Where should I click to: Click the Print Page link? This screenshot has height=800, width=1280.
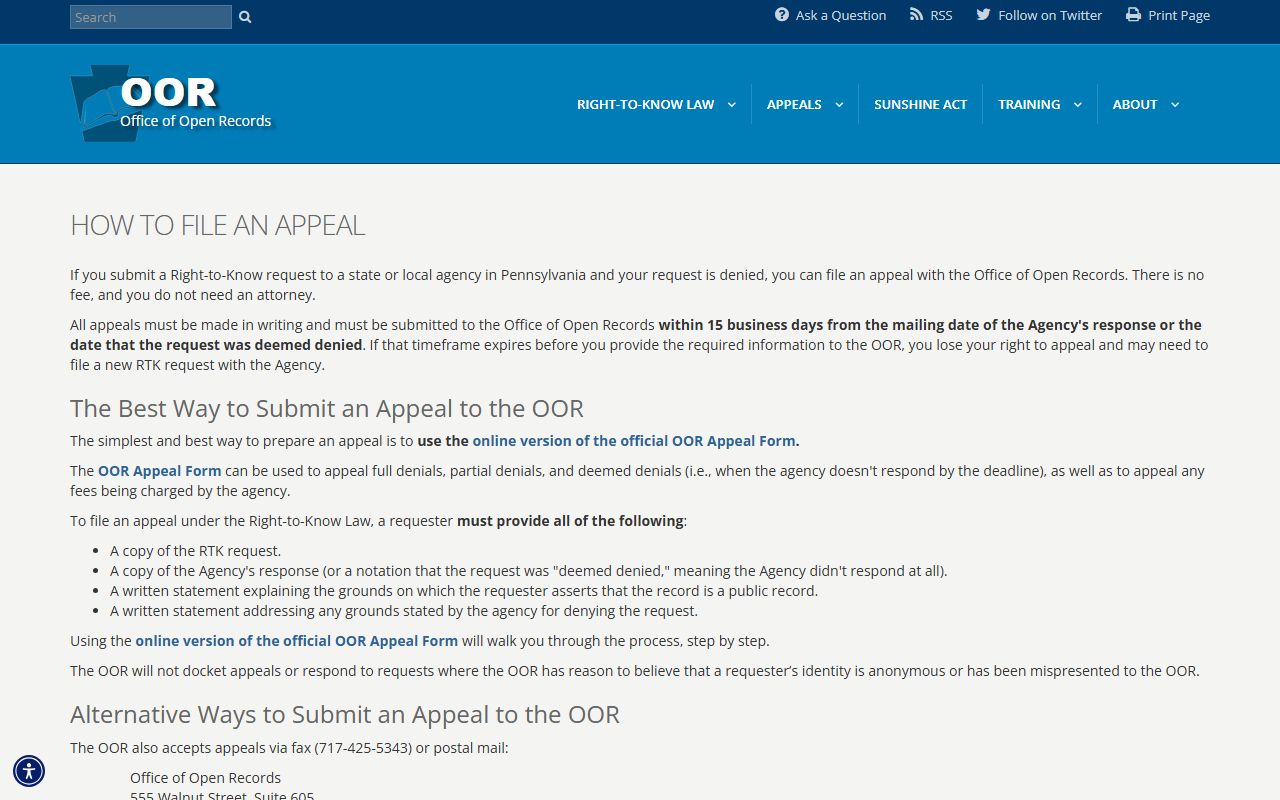[x=1179, y=15]
